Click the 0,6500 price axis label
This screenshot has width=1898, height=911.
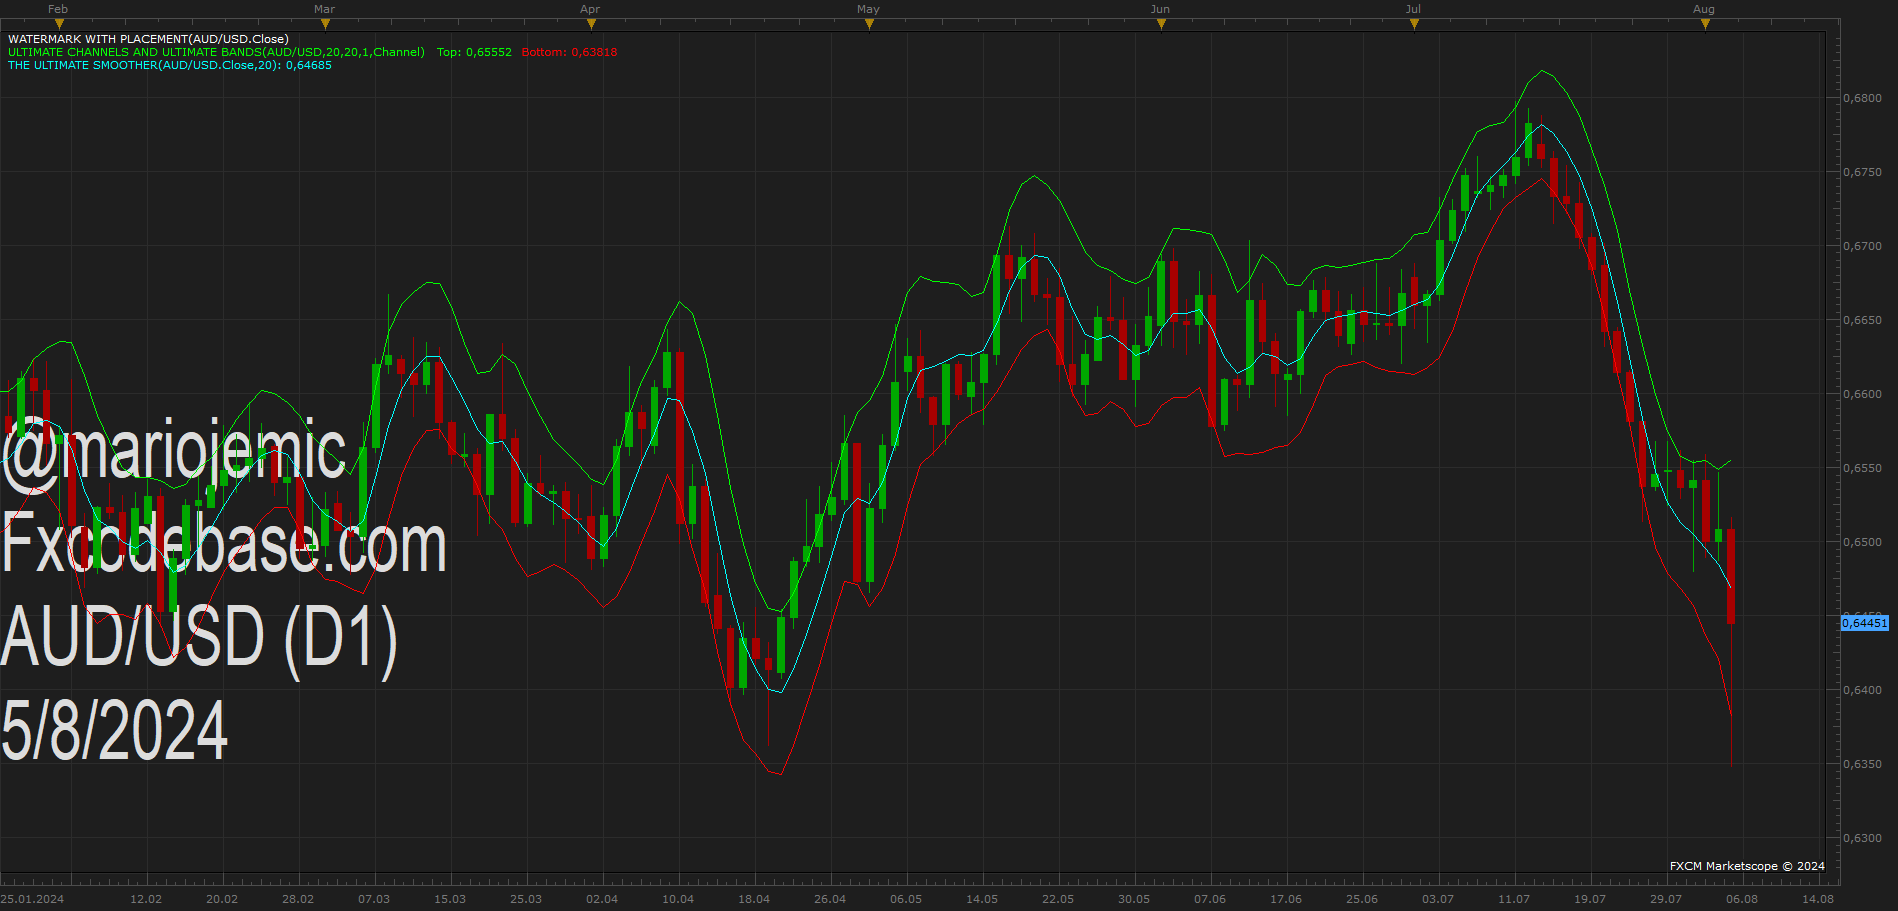1863,542
